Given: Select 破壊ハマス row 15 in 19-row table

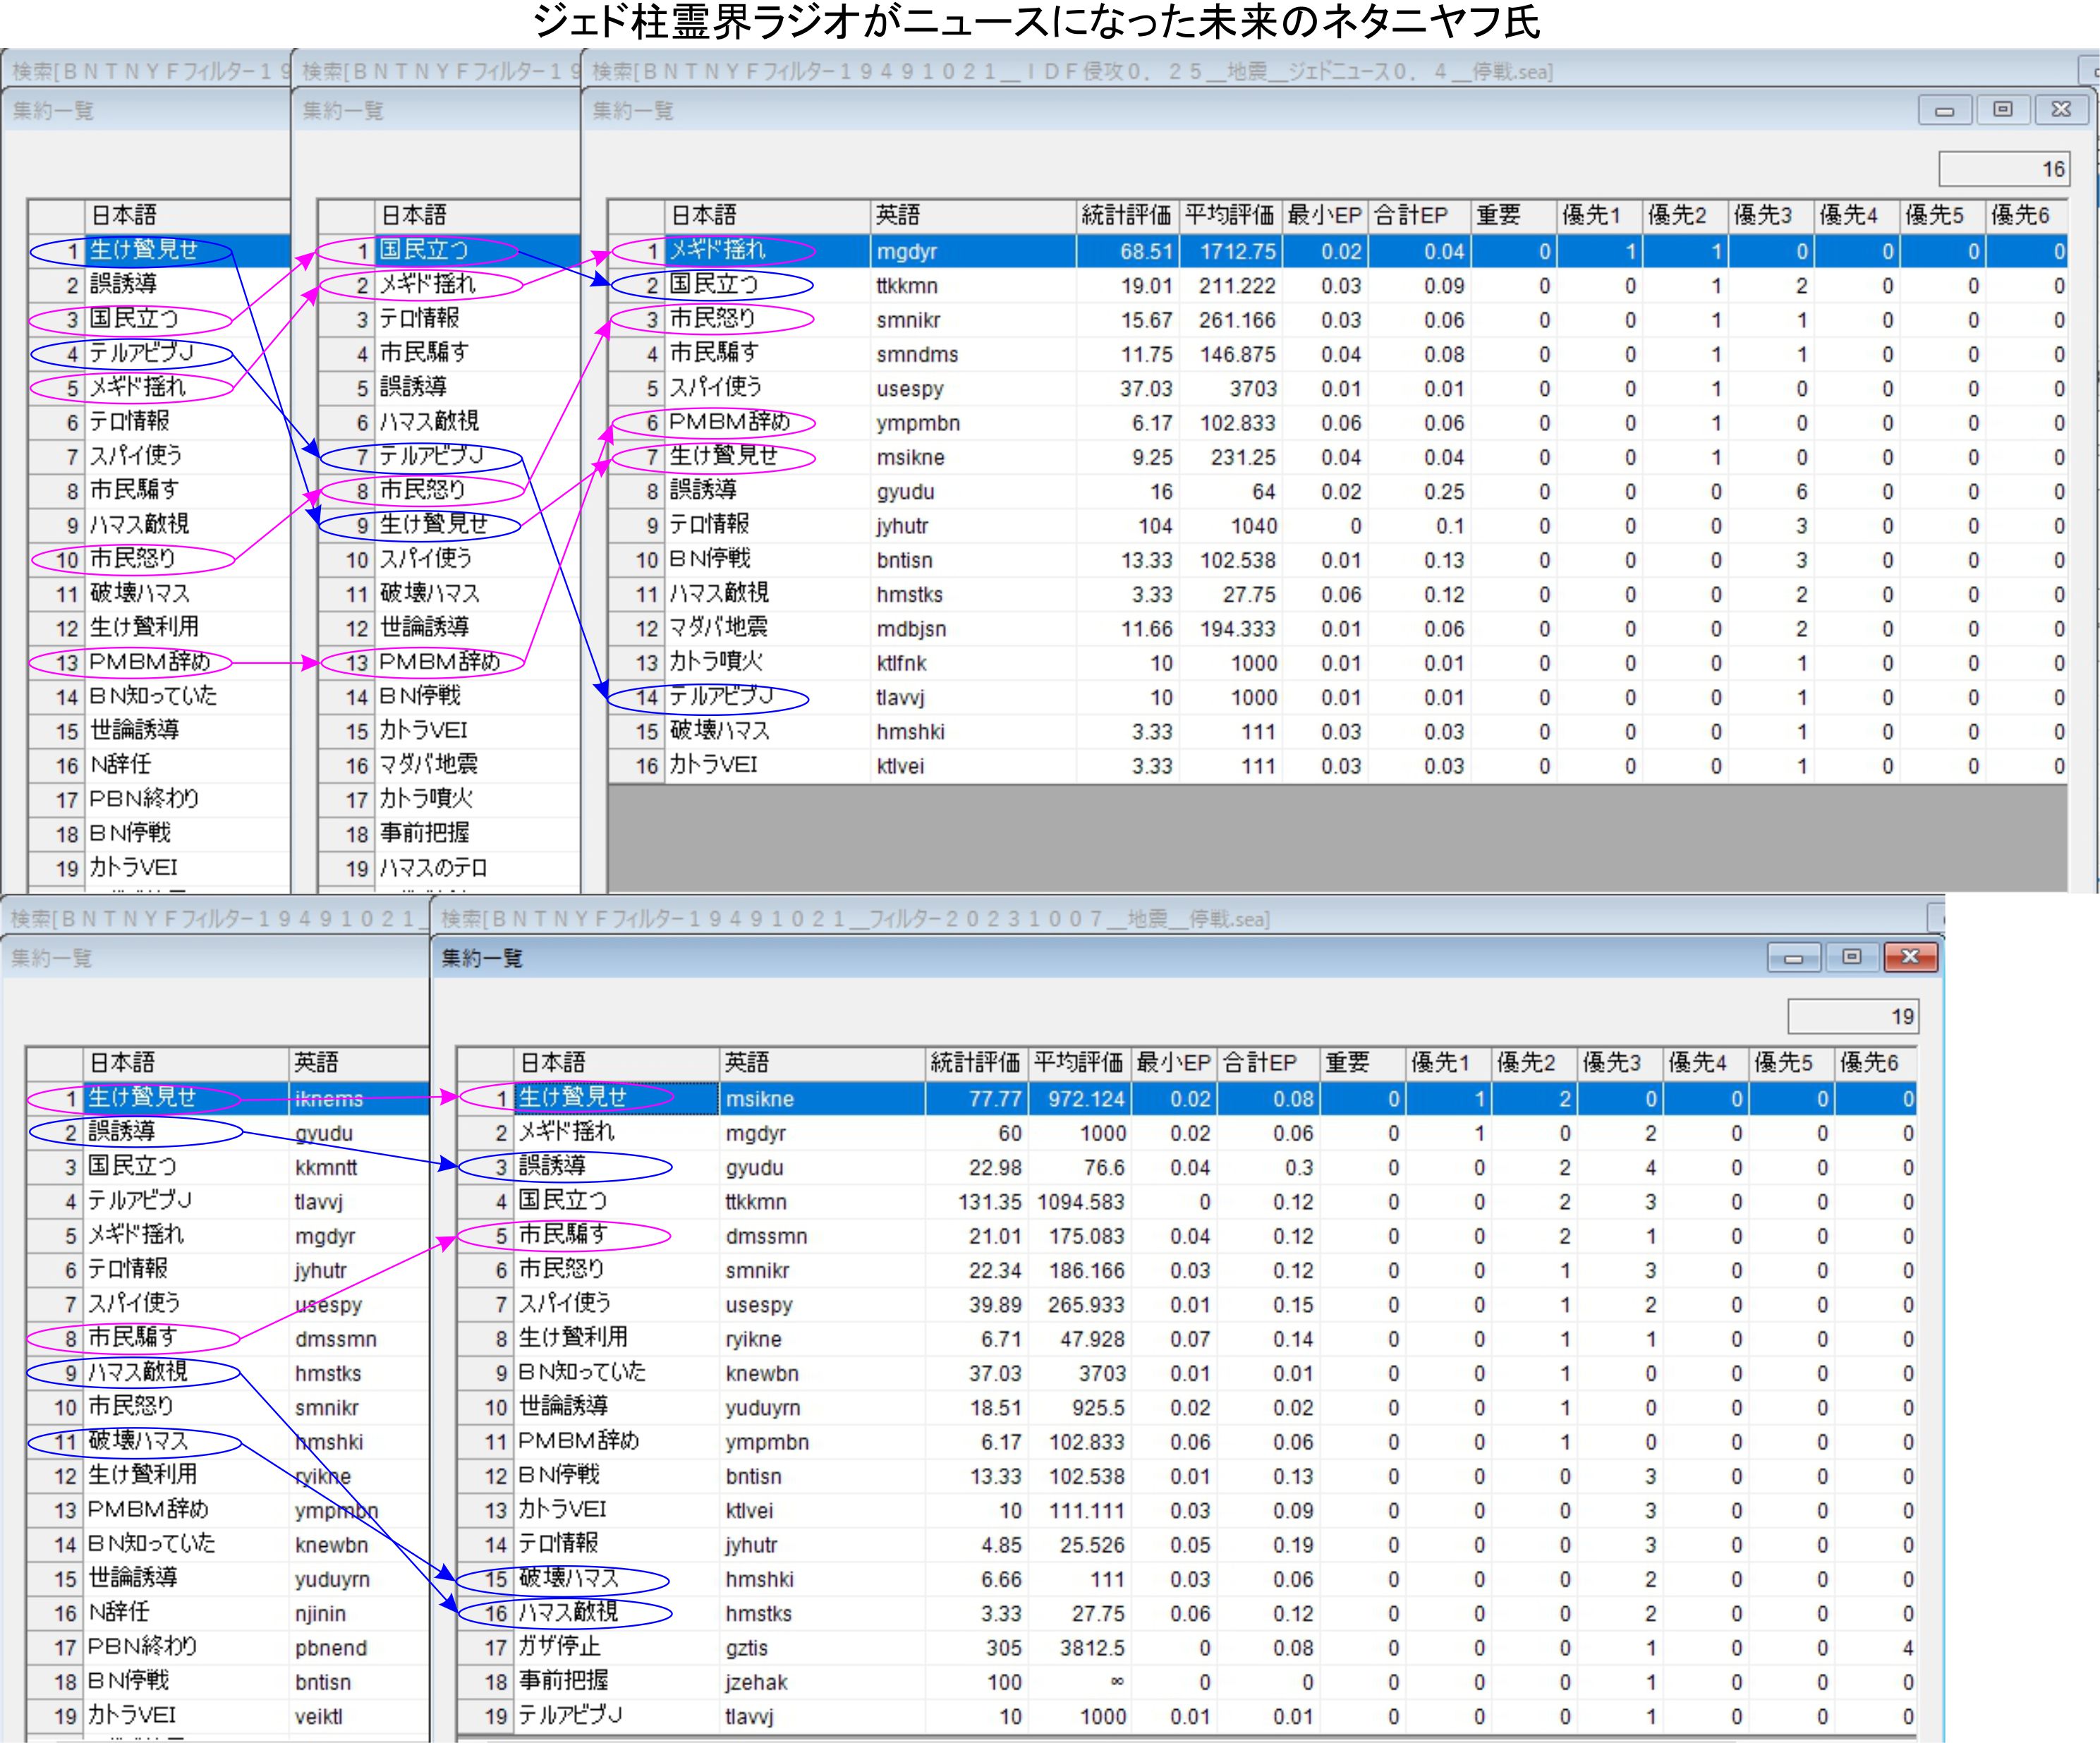Looking at the screenshot, I should 1187,1579.
